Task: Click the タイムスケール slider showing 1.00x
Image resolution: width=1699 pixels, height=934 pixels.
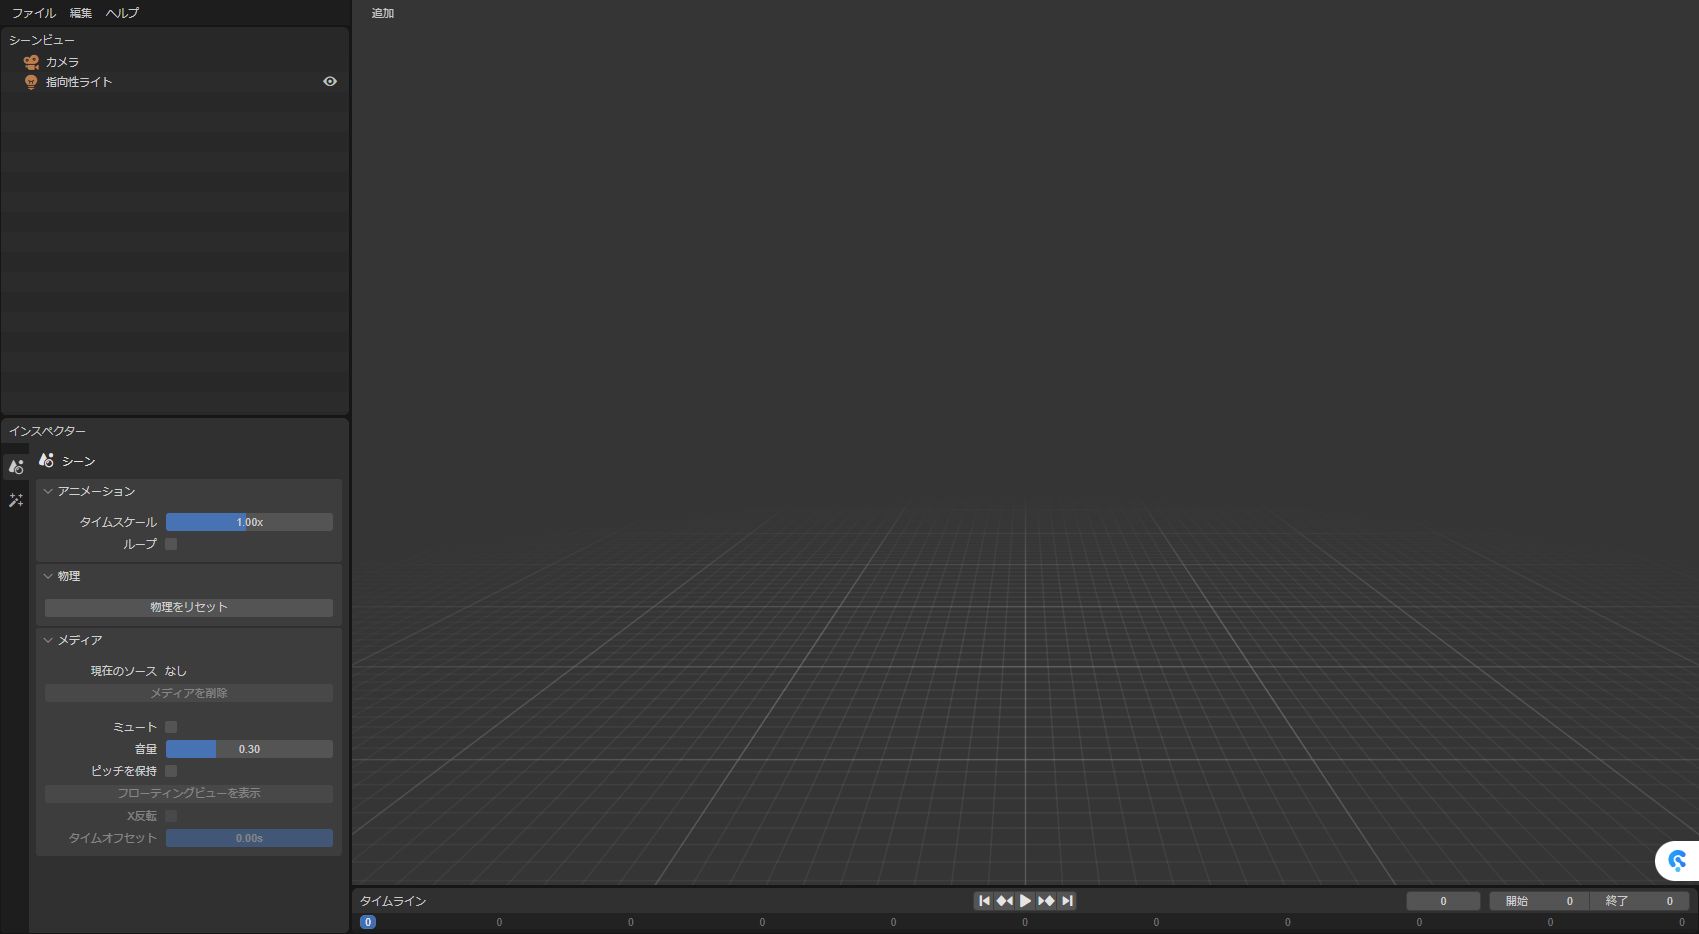Action: click(x=249, y=522)
